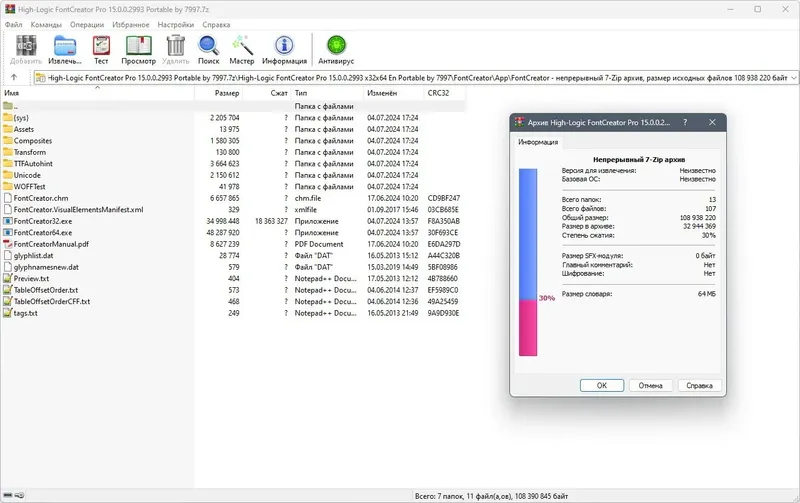Click the Извлечь toolbar icon
The width and height of the screenshot is (800, 503).
click(x=65, y=45)
